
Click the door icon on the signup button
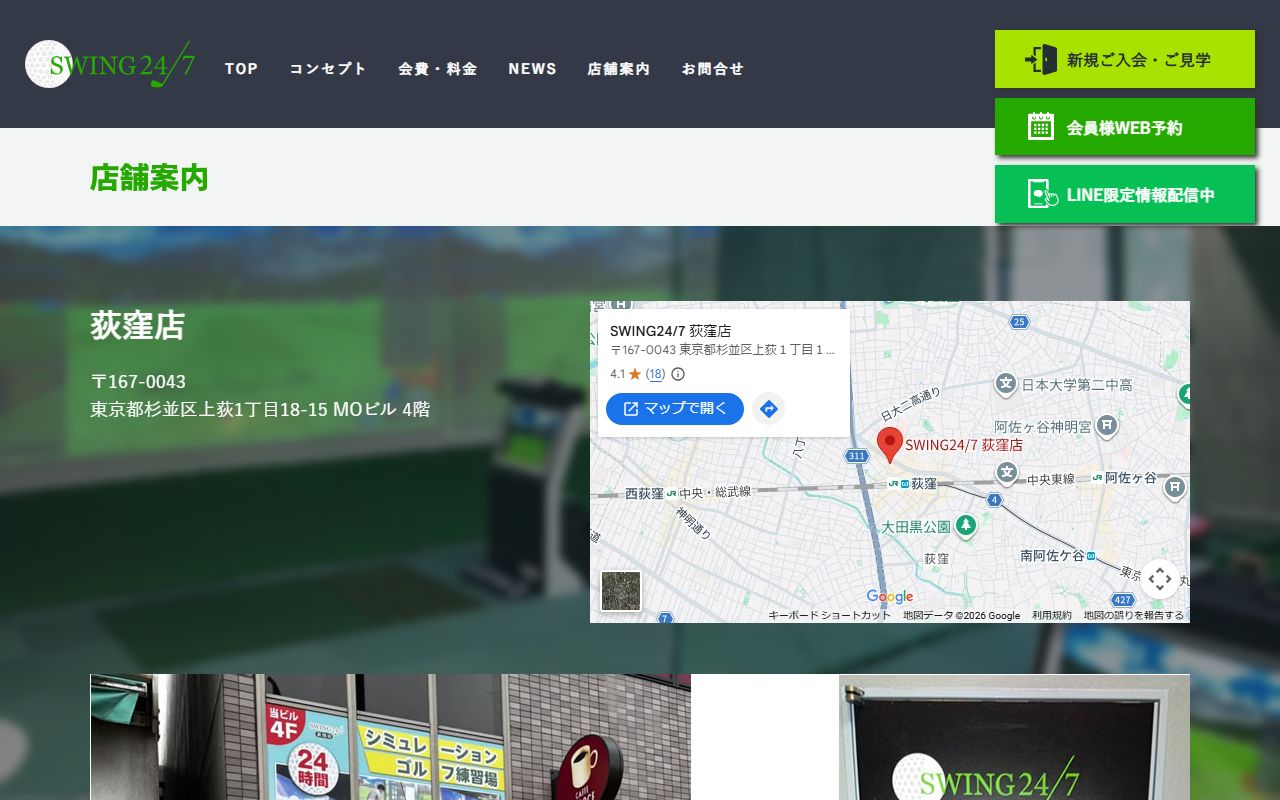tap(1041, 59)
